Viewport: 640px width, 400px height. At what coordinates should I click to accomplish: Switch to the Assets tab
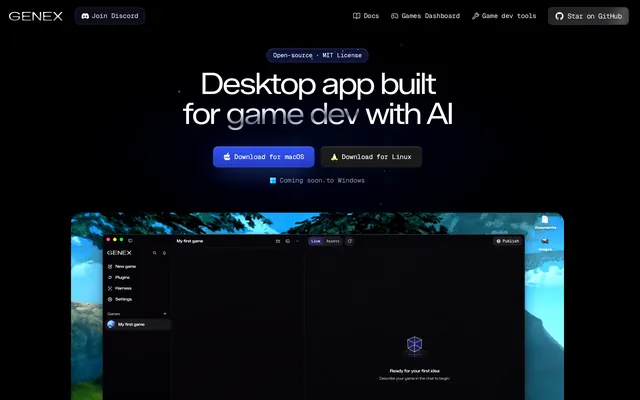[333, 241]
